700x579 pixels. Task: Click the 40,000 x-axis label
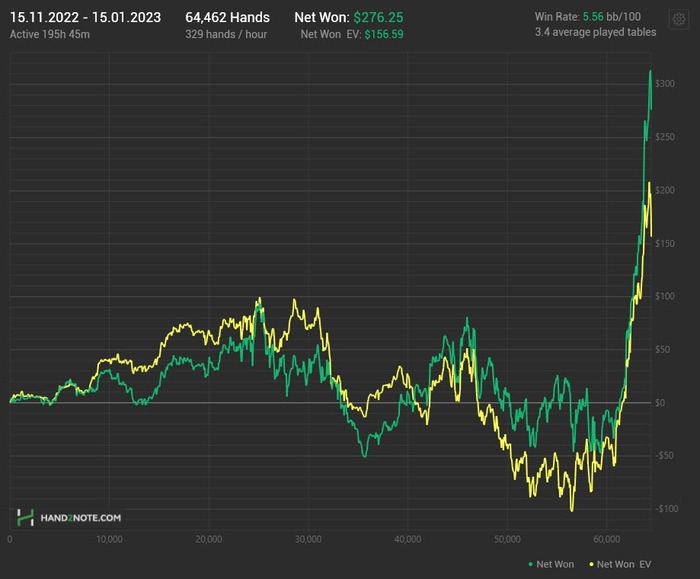click(408, 539)
